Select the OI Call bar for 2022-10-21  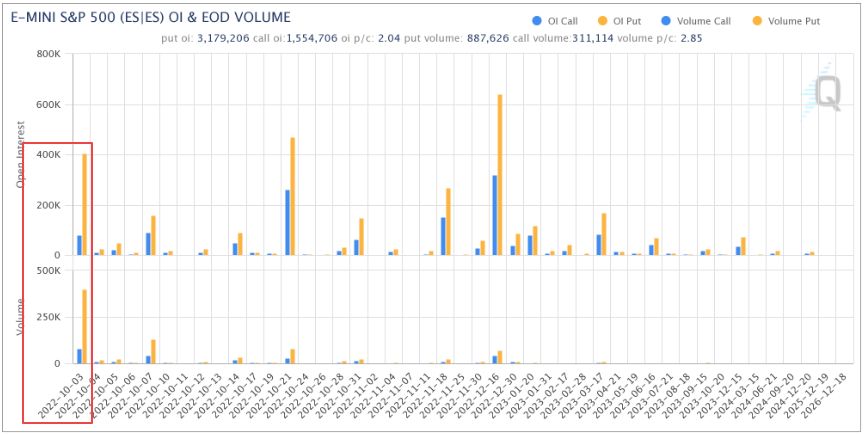coord(288,223)
